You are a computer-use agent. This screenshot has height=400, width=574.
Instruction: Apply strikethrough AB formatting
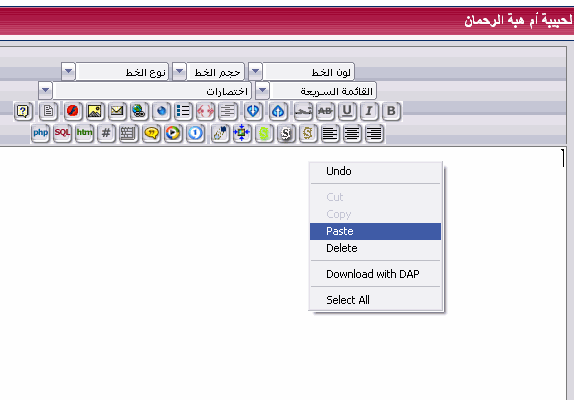coord(325,111)
